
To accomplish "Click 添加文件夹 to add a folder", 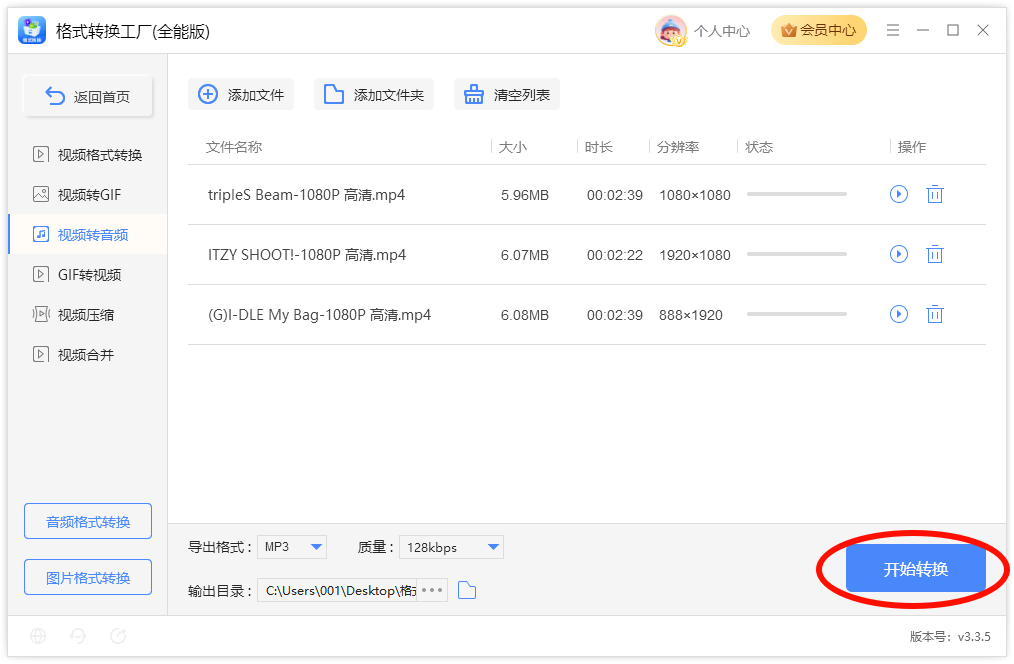I will [x=374, y=94].
